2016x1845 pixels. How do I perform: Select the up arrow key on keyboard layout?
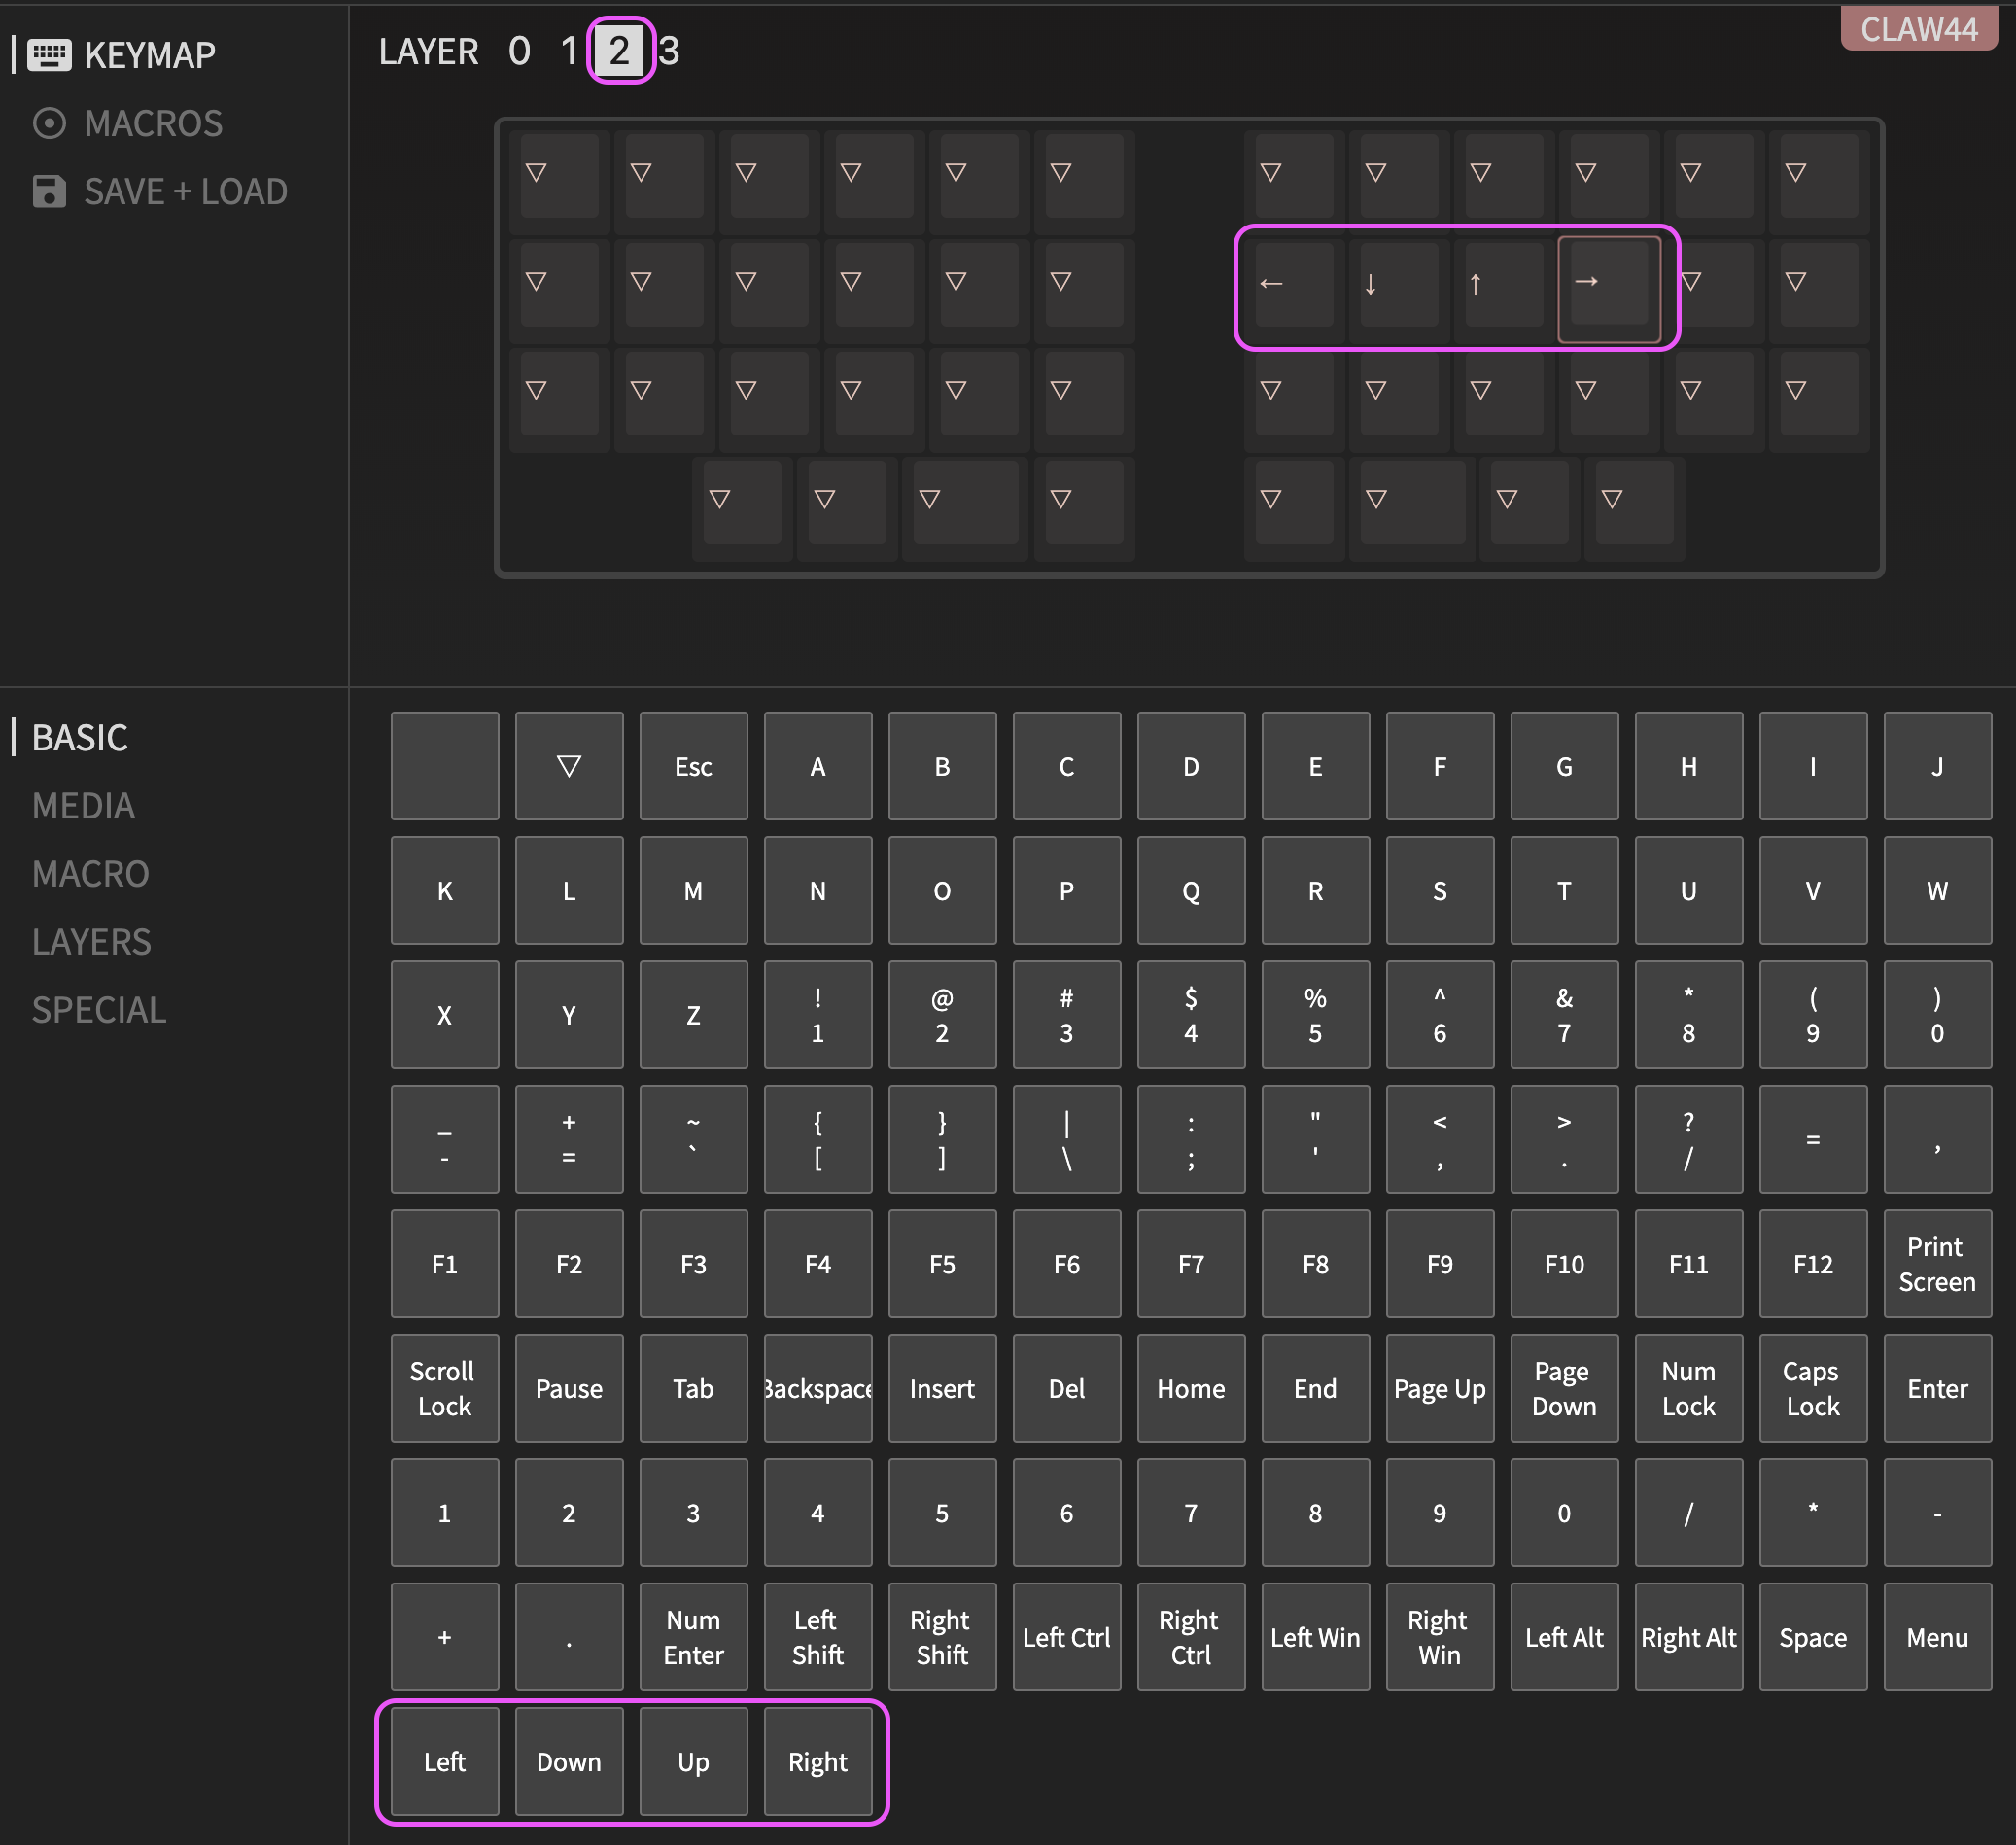(x=1503, y=284)
